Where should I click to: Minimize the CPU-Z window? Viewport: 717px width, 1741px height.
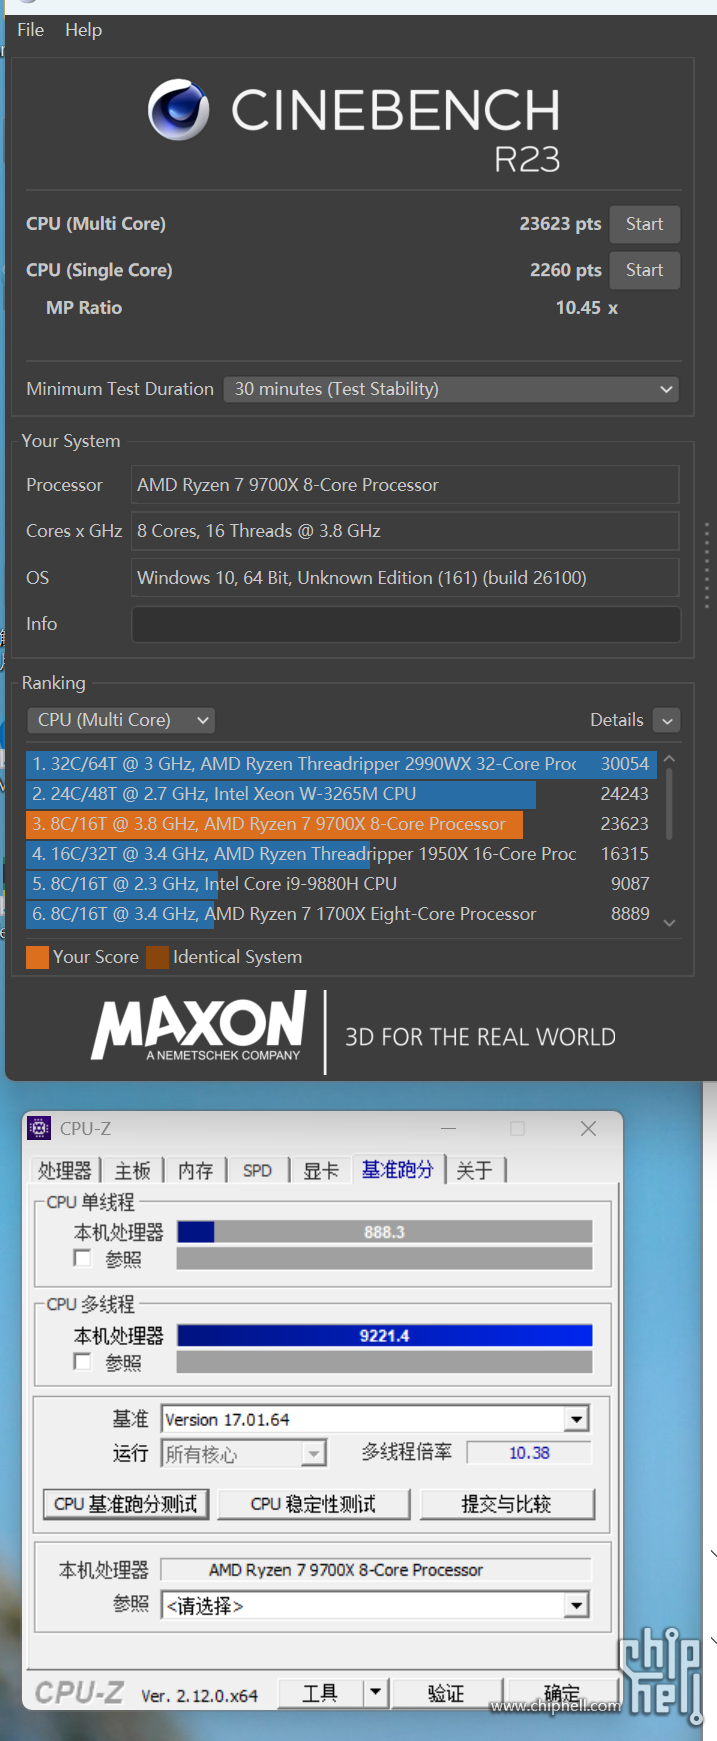pyautogui.click(x=449, y=1128)
